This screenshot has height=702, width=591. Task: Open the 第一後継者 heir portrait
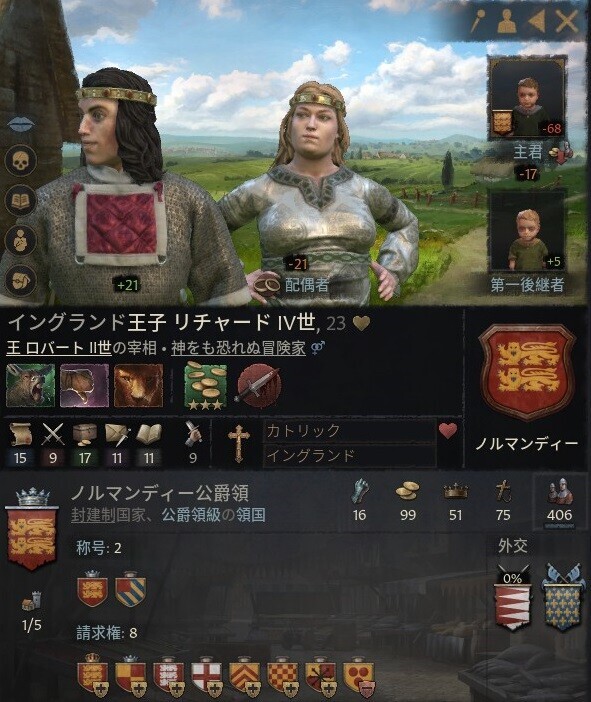(x=527, y=231)
